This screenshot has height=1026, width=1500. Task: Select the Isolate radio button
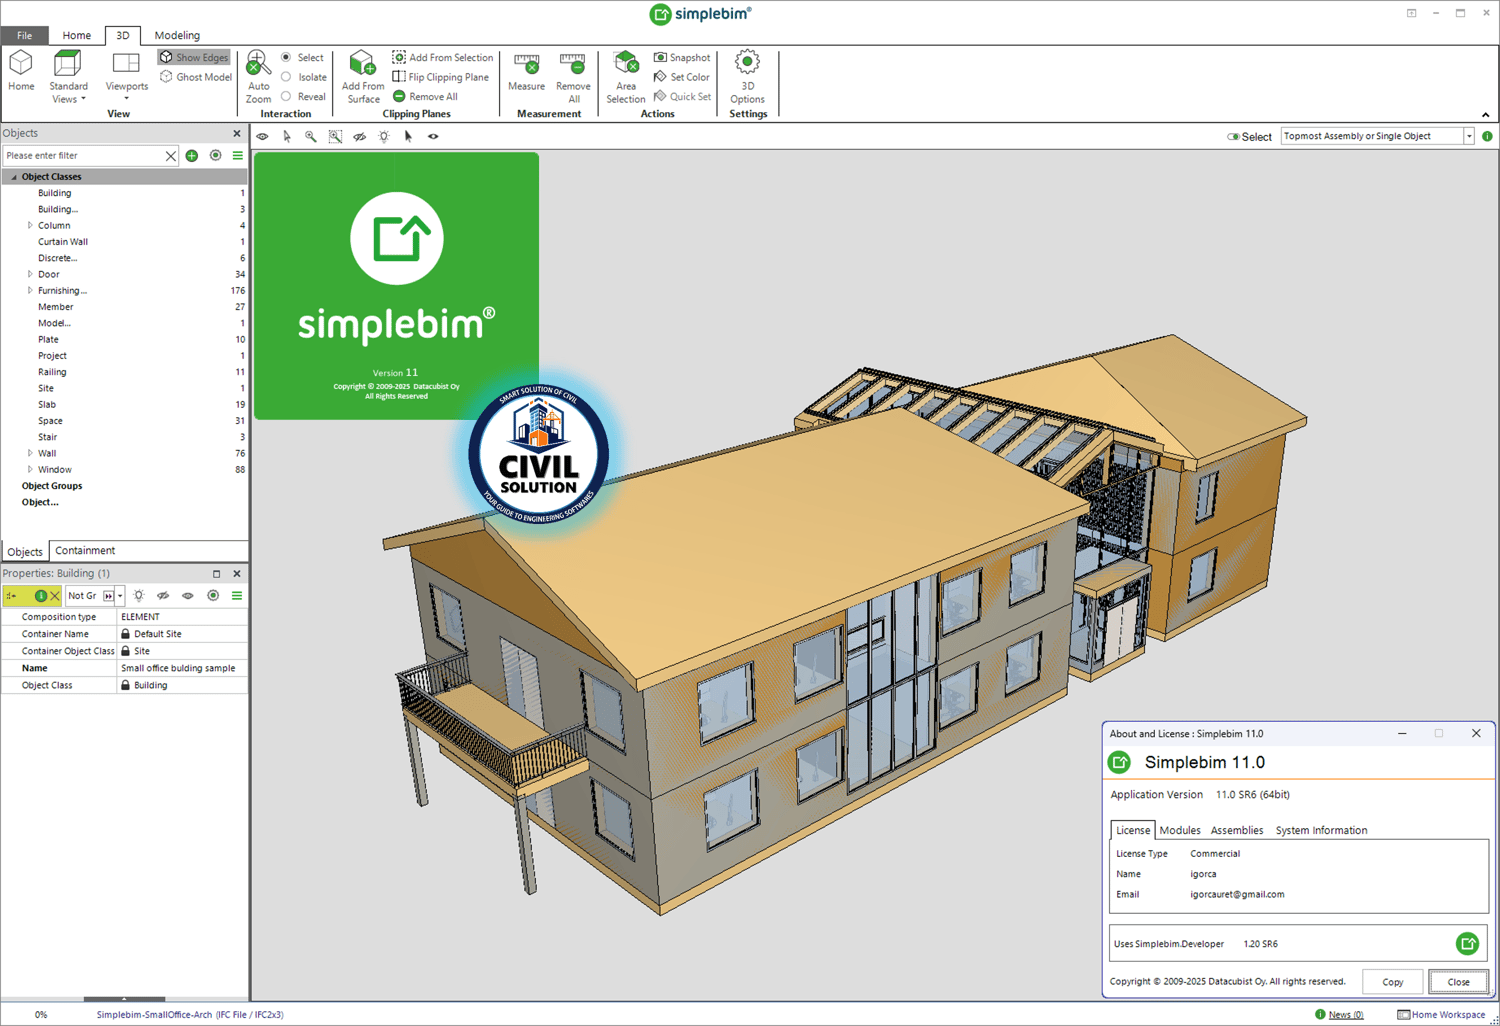(x=287, y=77)
